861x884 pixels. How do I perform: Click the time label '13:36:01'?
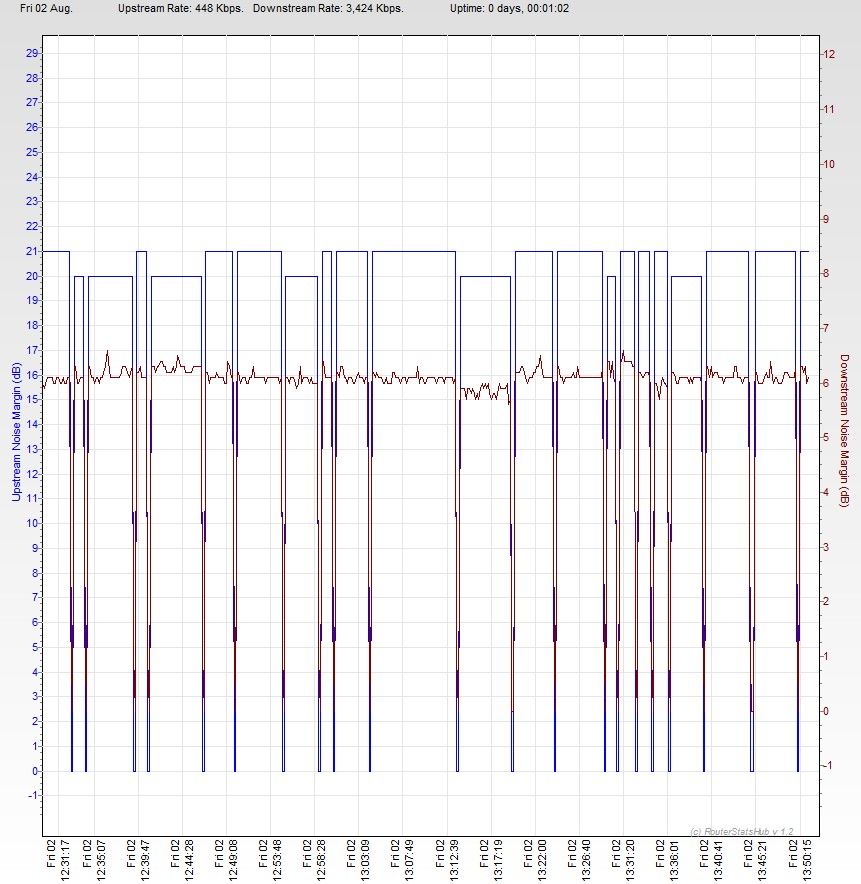[674, 860]
